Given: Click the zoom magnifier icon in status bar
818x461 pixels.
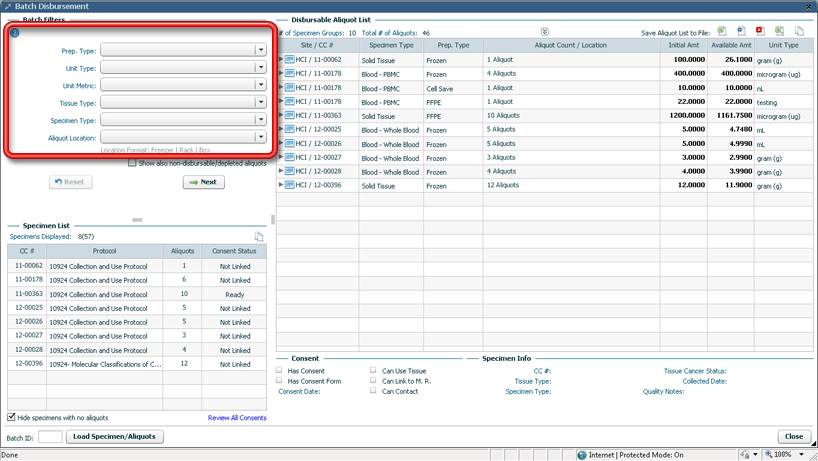Looking at the screenshot, I should point(768,455).
